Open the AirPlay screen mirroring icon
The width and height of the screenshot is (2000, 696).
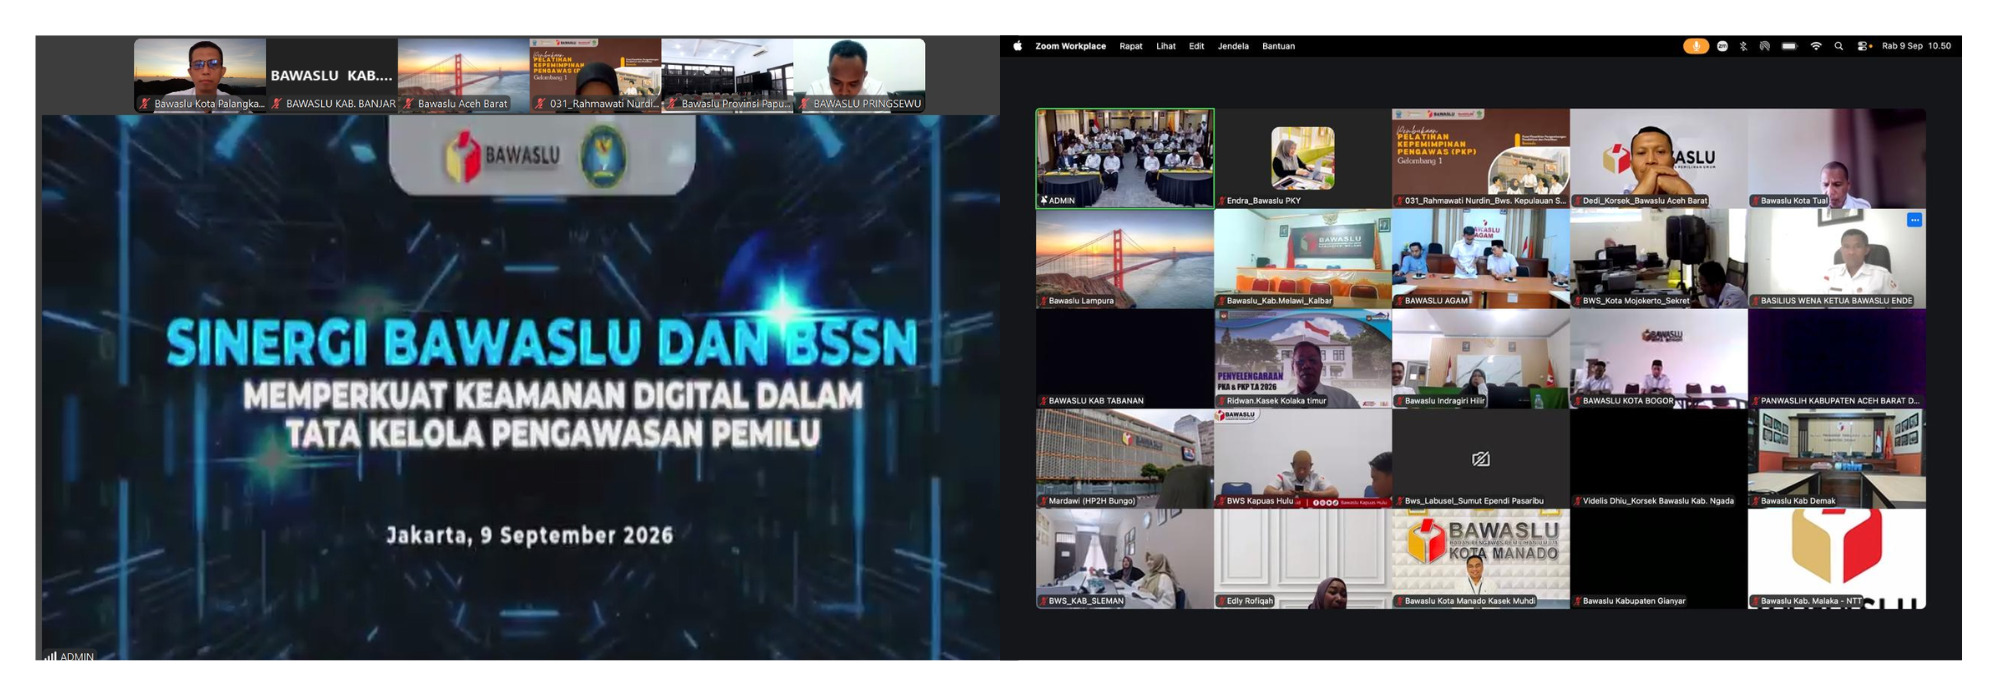tap(1765, 46)
